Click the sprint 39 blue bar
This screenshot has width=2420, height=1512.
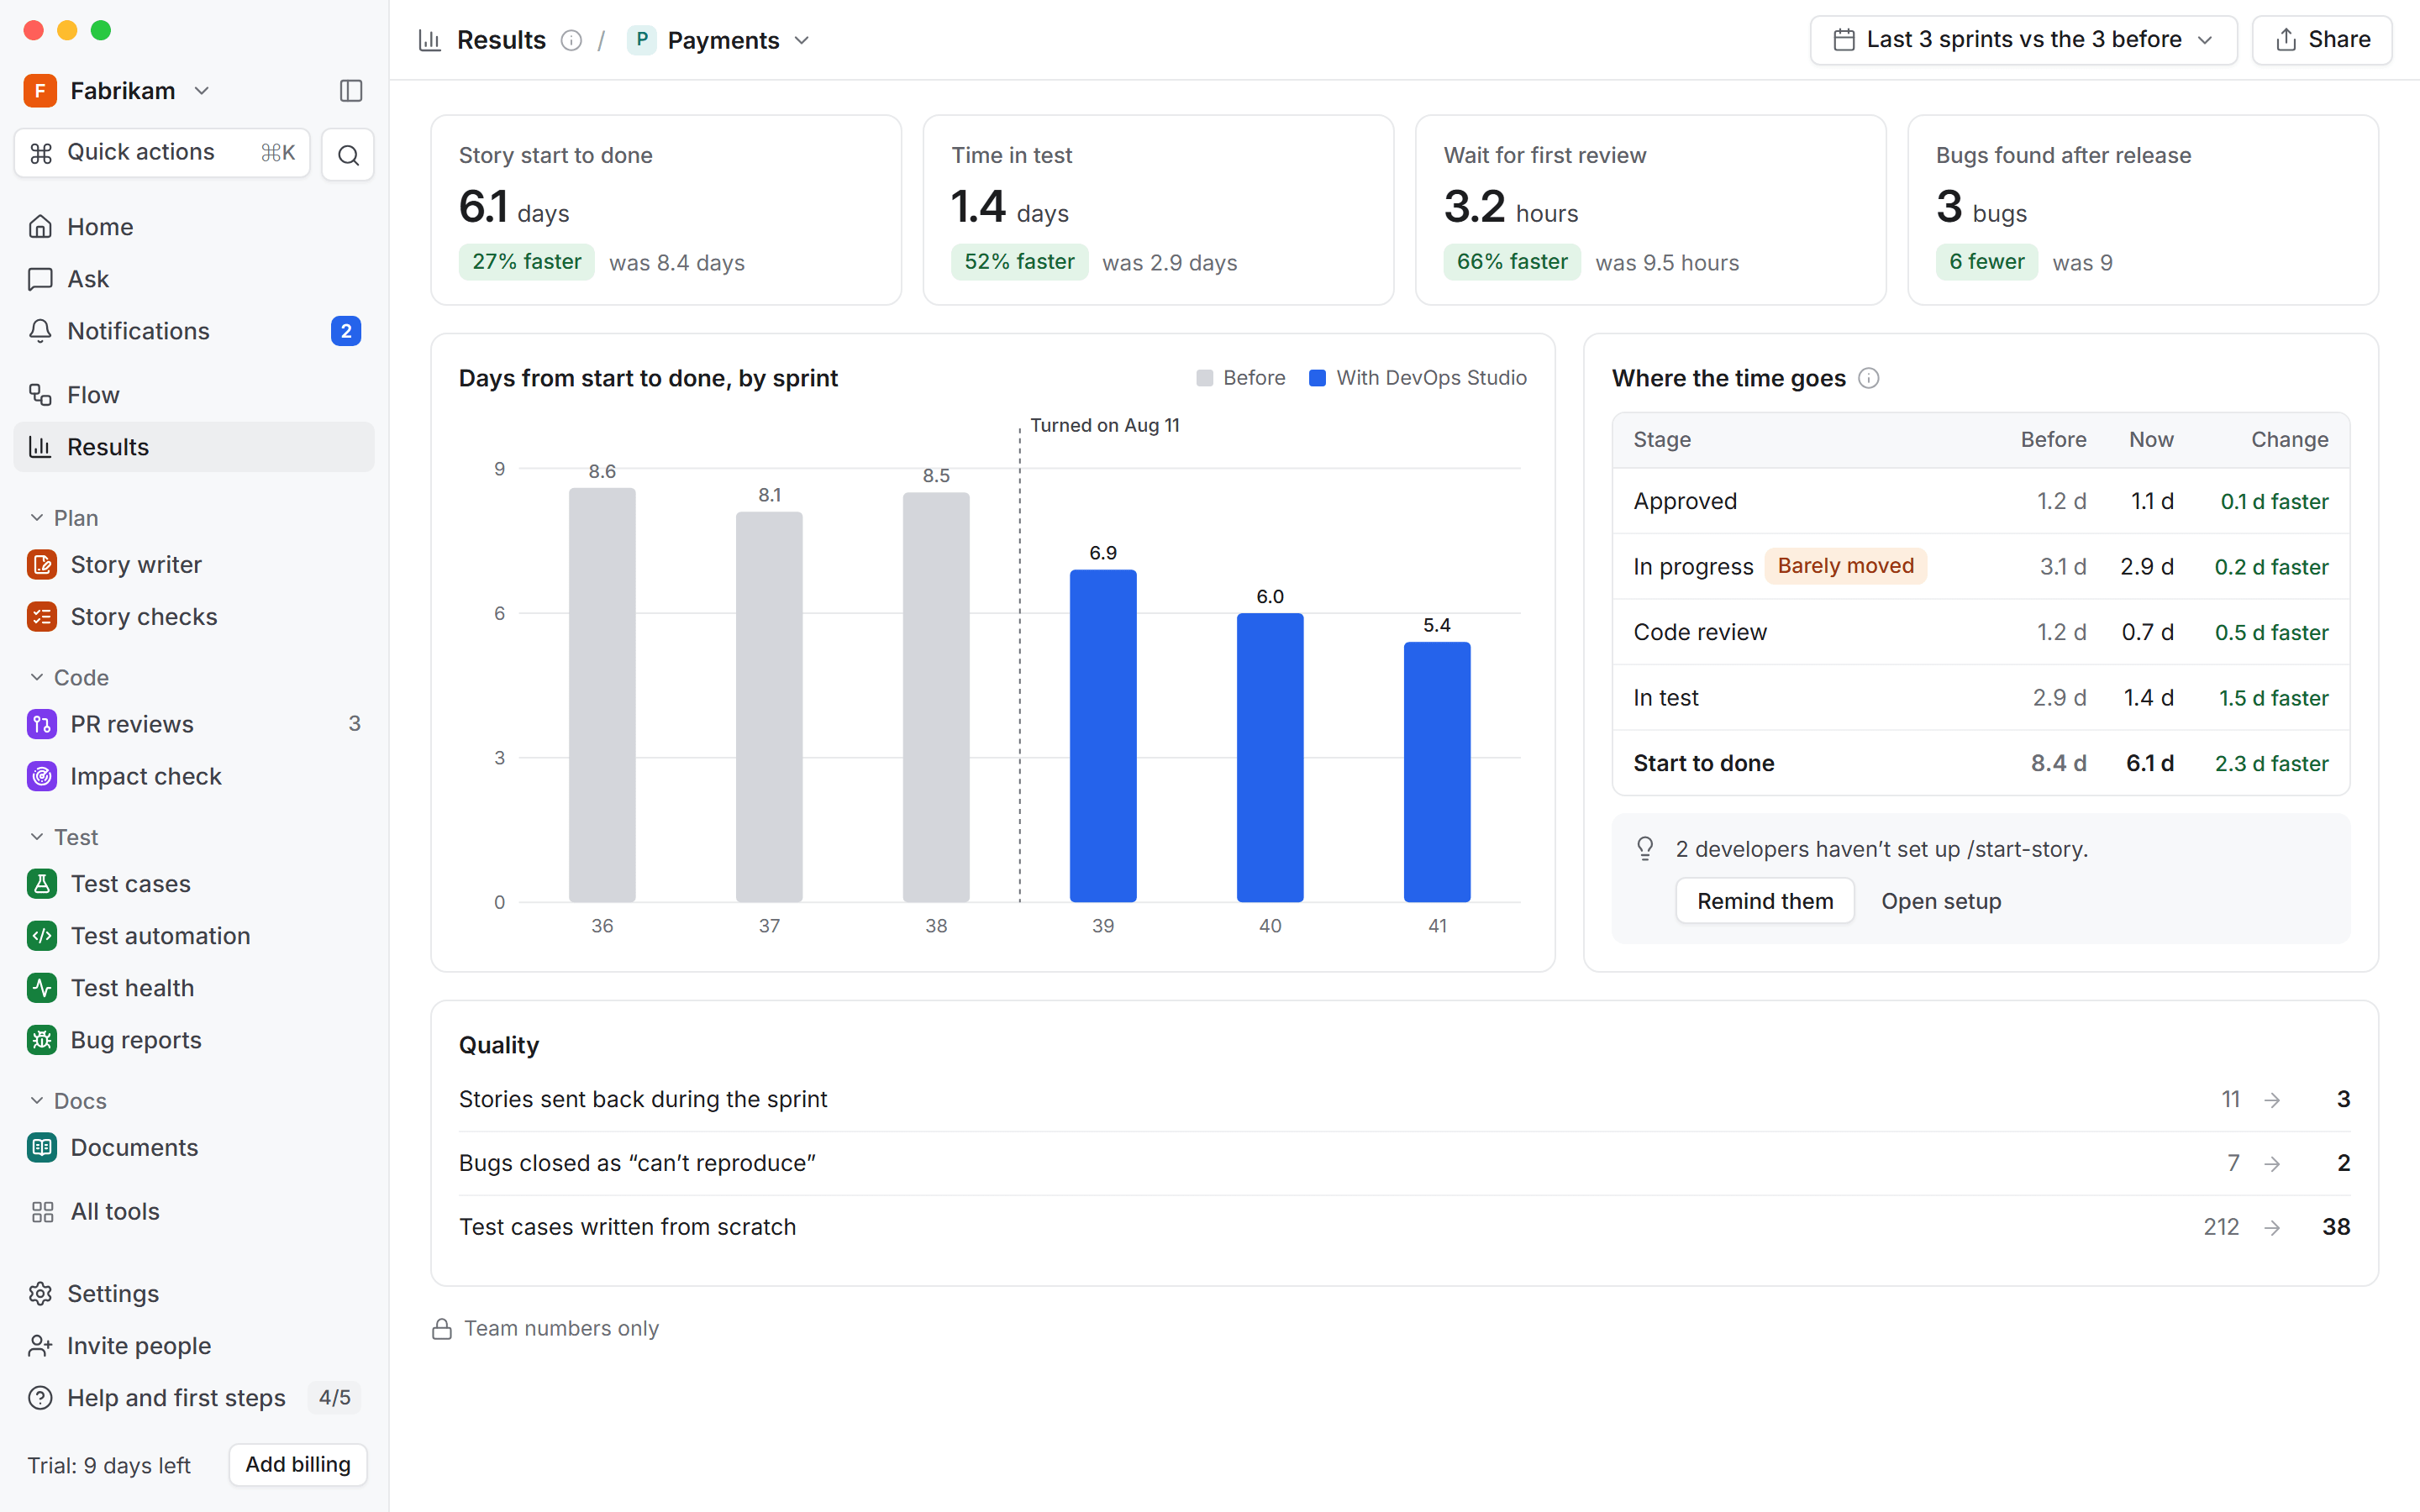click(1103, 735)
